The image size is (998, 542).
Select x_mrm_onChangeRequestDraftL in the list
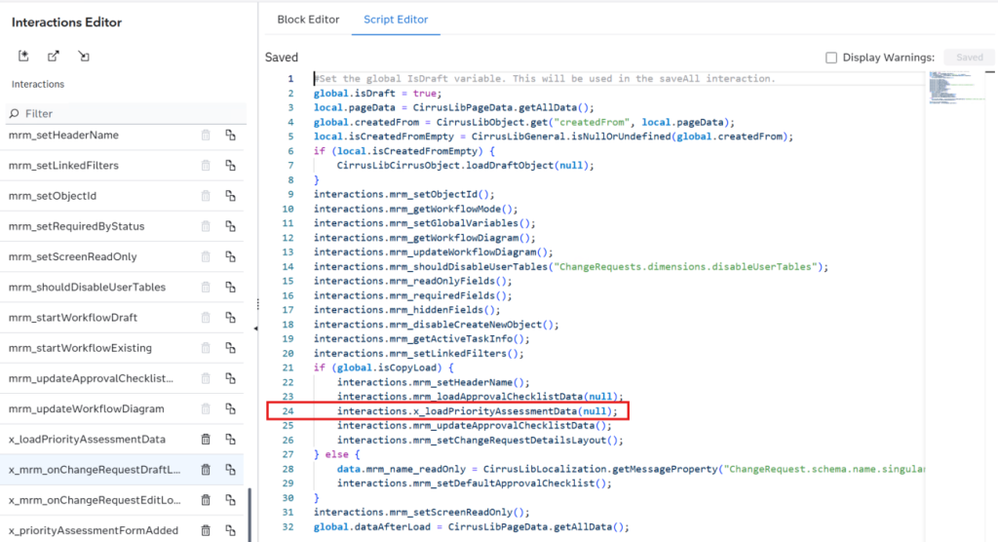coord(94,469)
